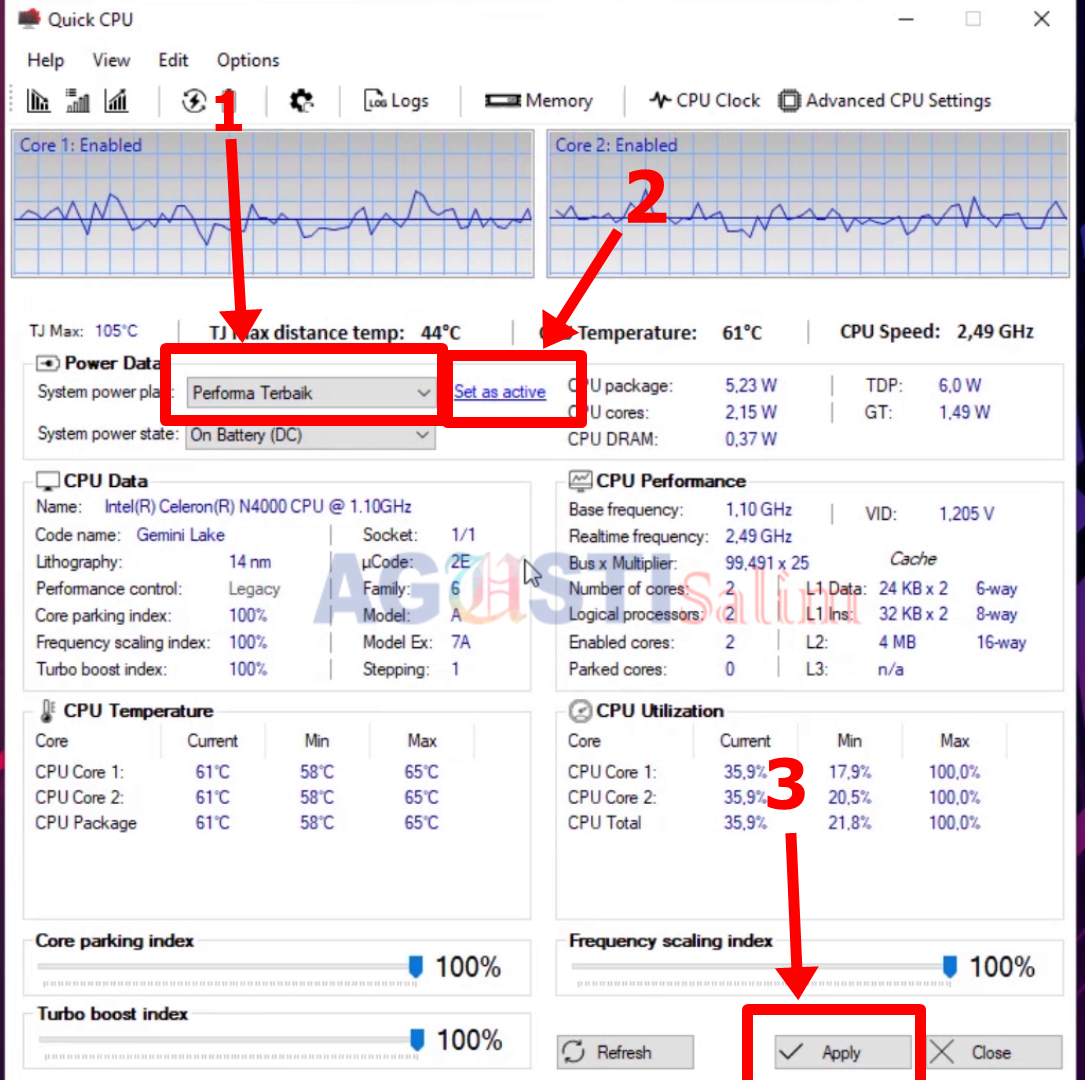
Task: Open the CPU Clock tool
Action: (704, 101)
